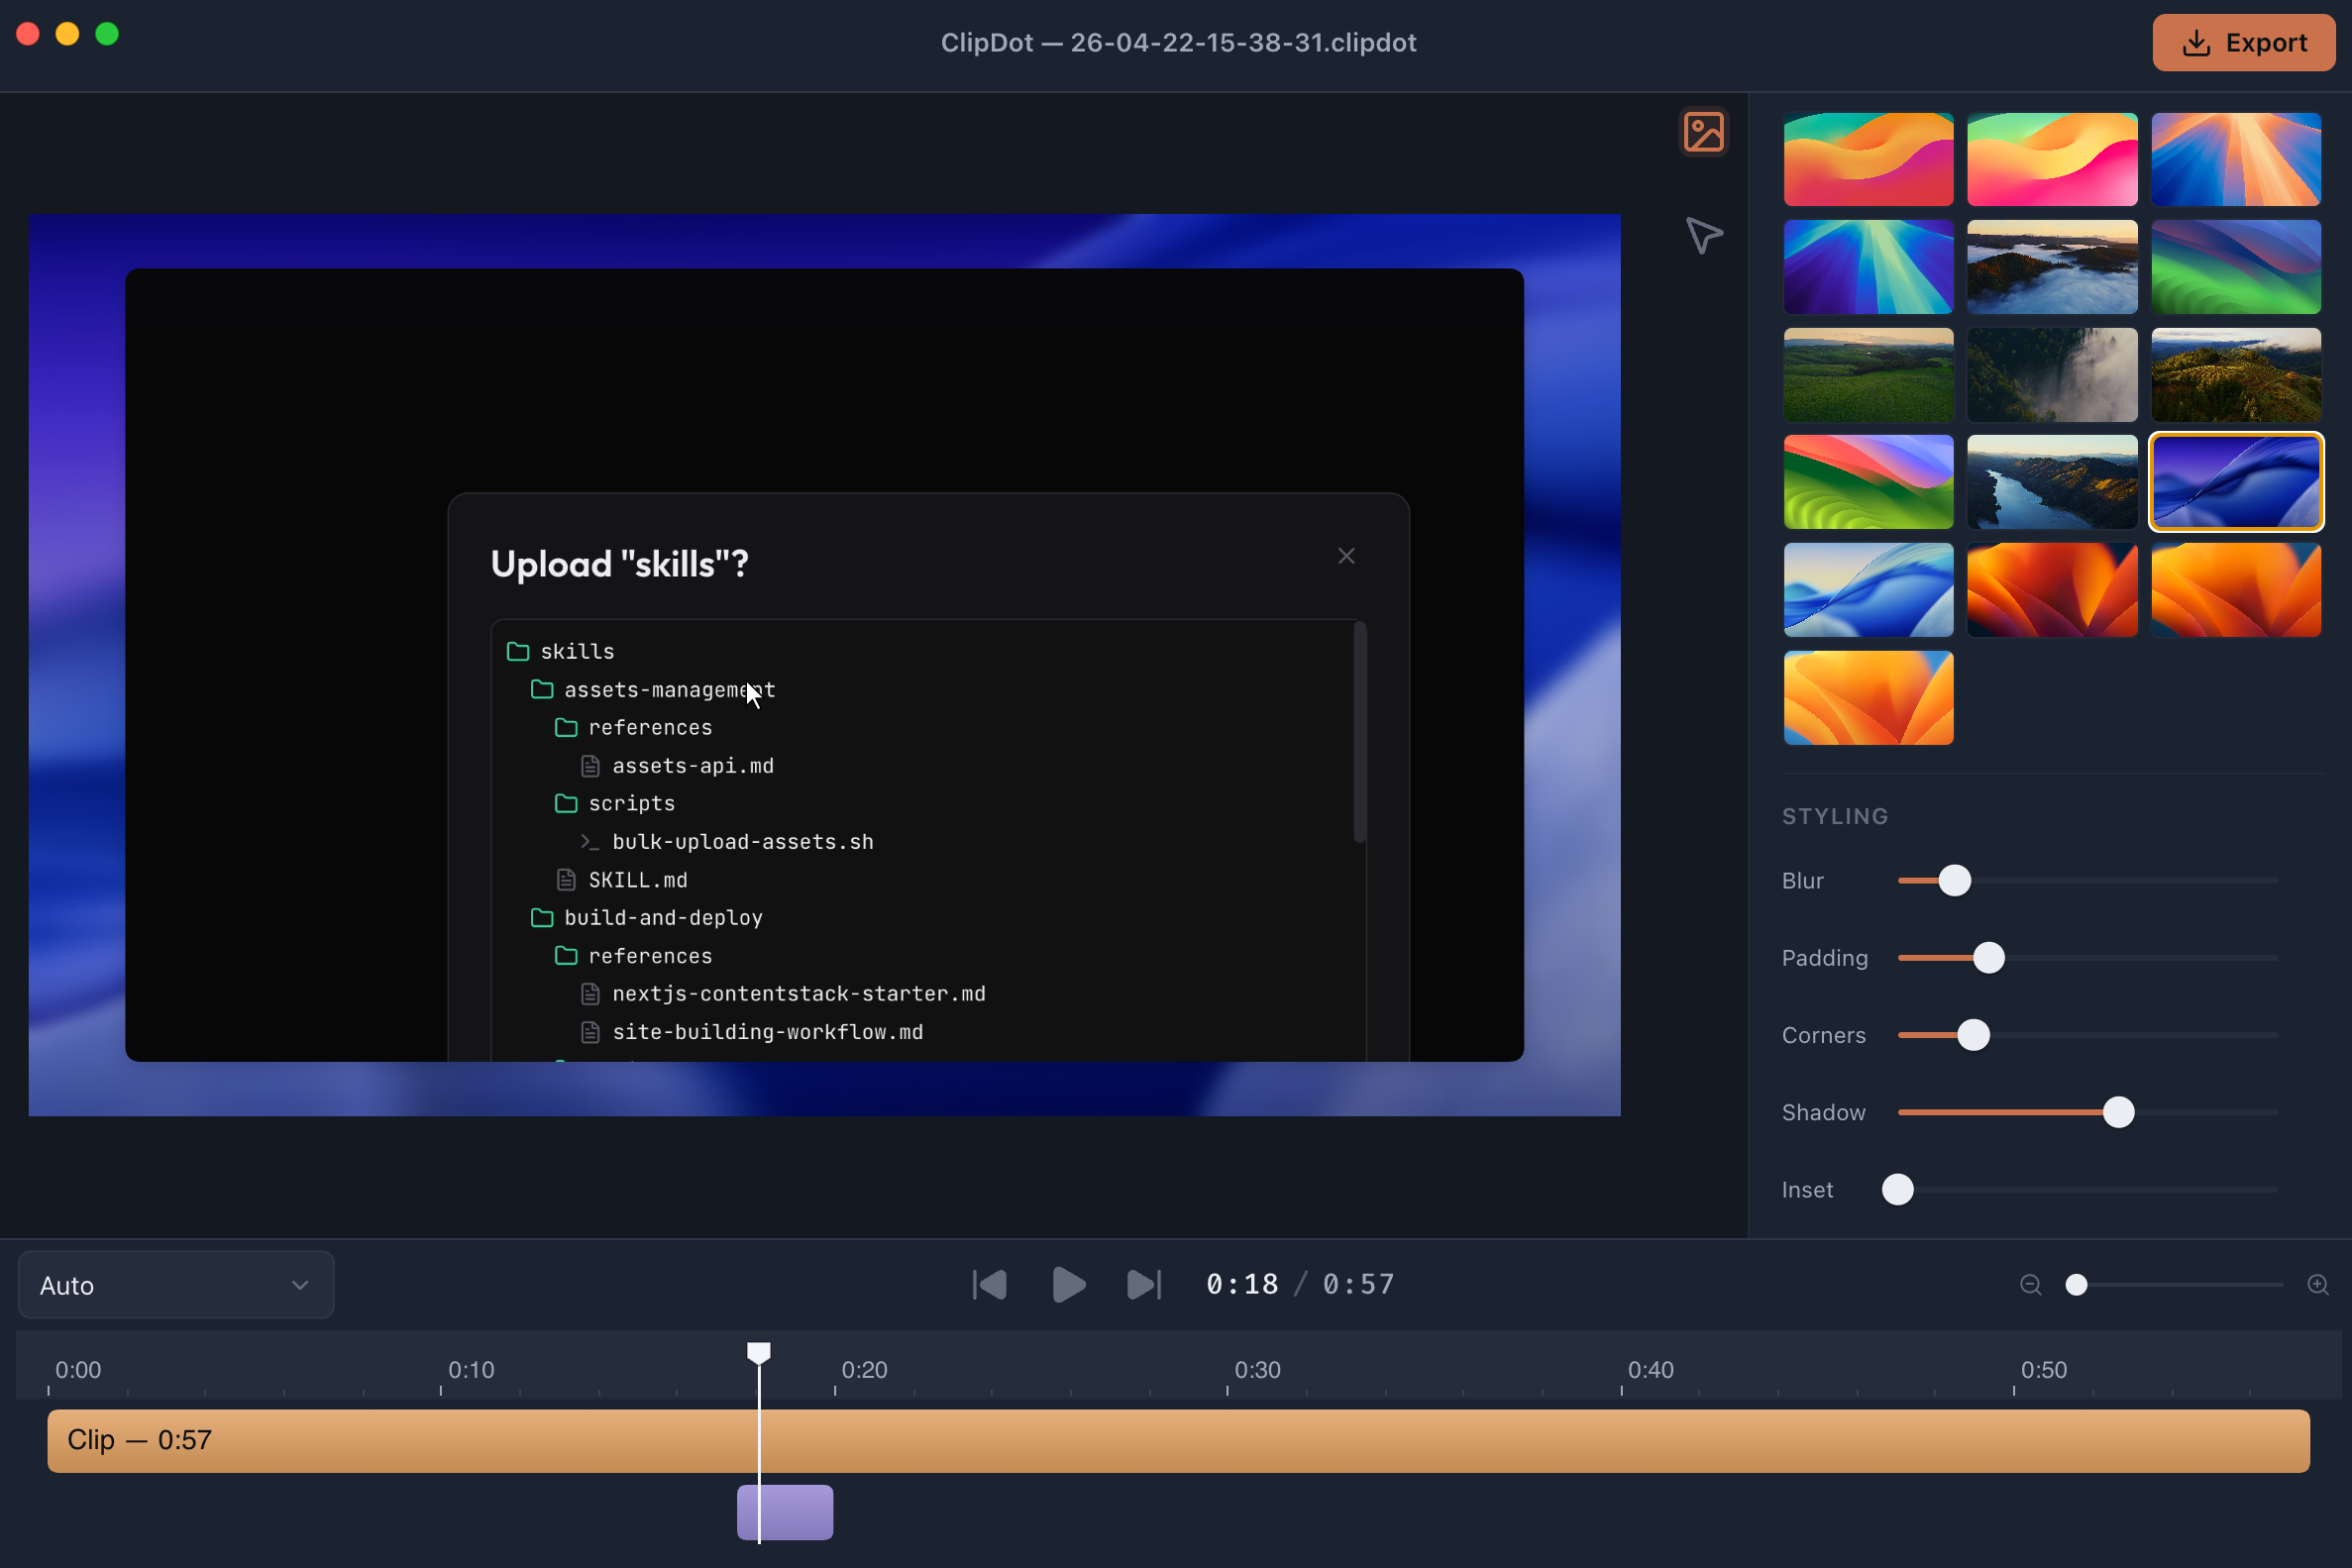Select the purple zoom segment below the playhead
The width and height of the screenshot is (2352, 1568).
[785, 1512]
